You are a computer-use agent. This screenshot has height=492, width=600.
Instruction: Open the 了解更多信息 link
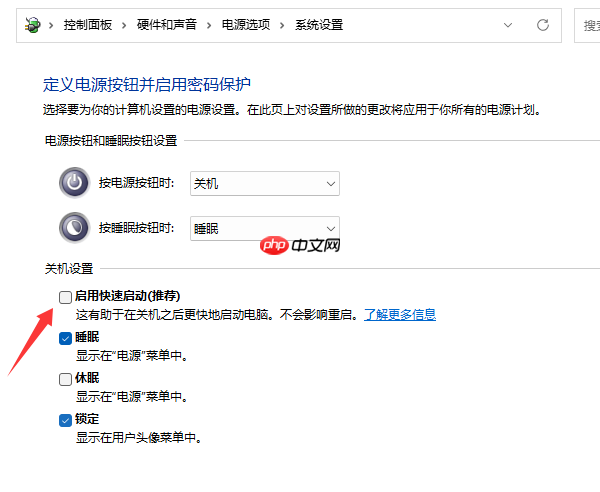click(x=400, y=314)
